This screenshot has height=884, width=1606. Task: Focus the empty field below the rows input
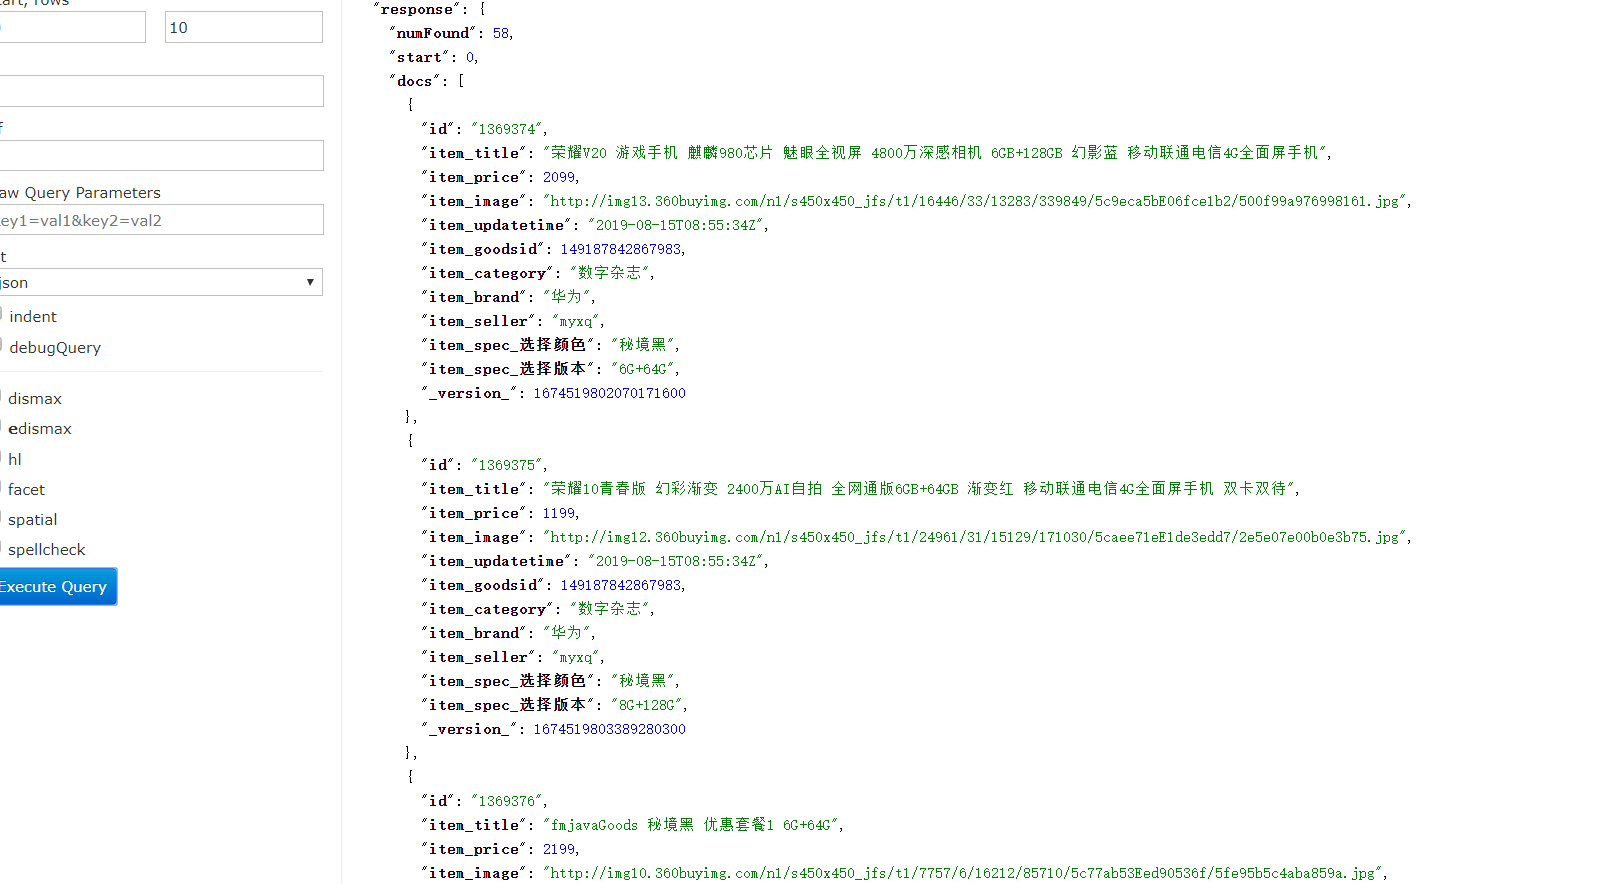pos(161,91)
